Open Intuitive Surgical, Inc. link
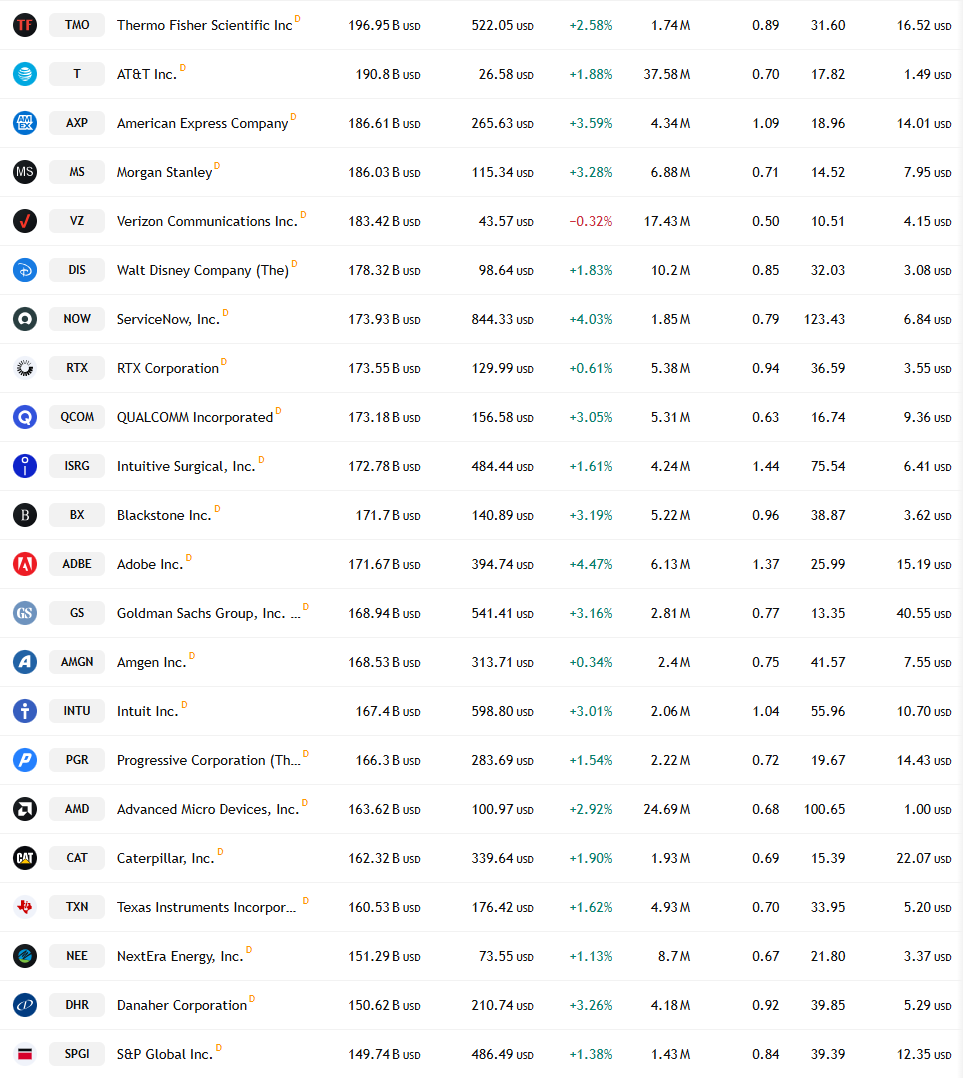Image resolution: width=963 pixels, height=1078 pixels. (186, 466)
